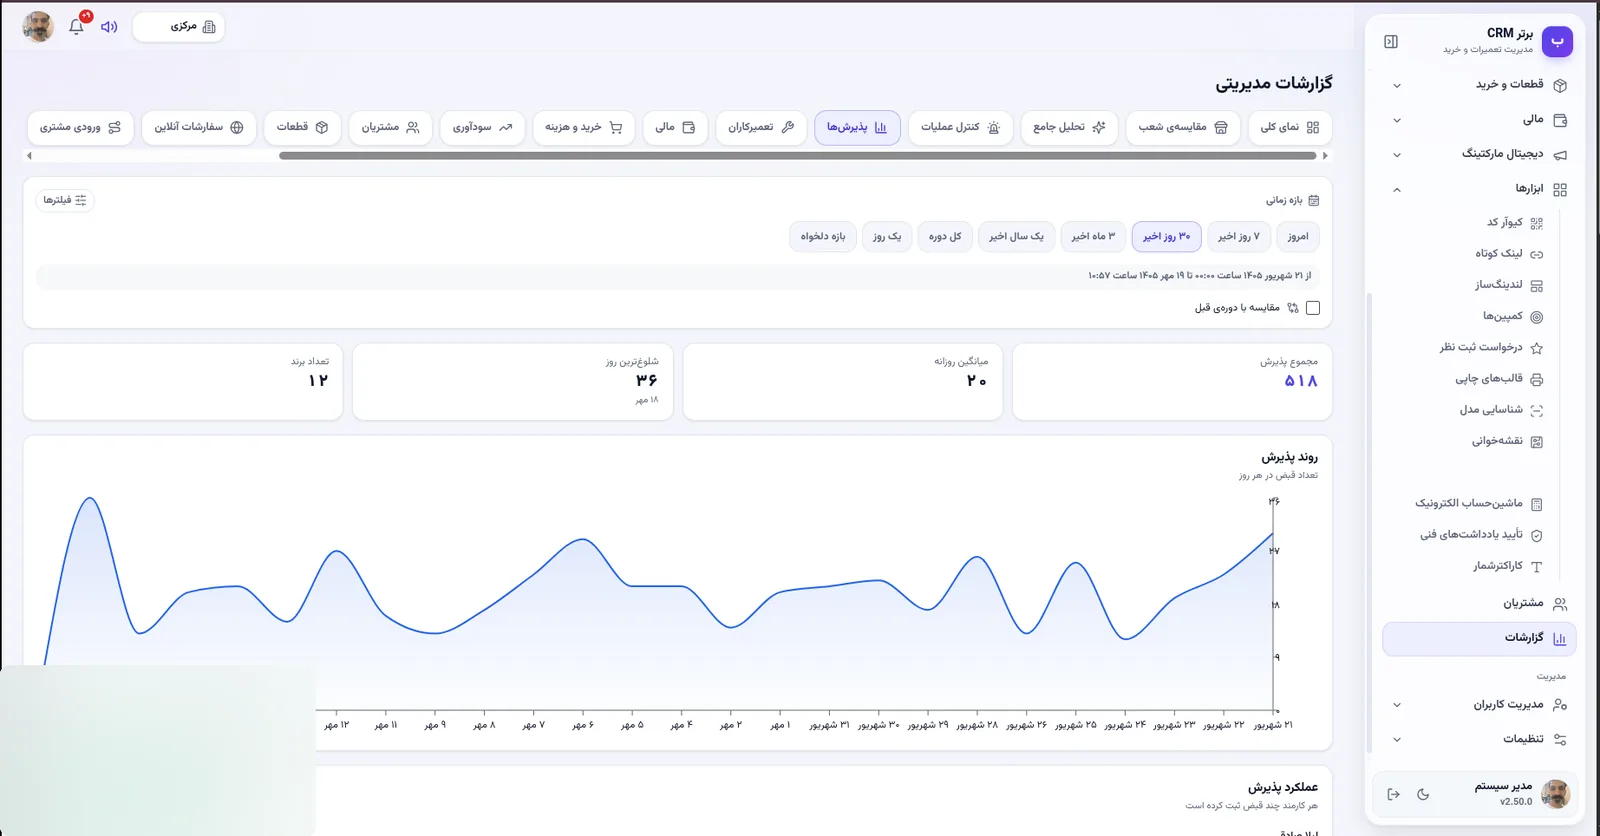Switch to the نمای کلی report tab

click(1290, 128)
